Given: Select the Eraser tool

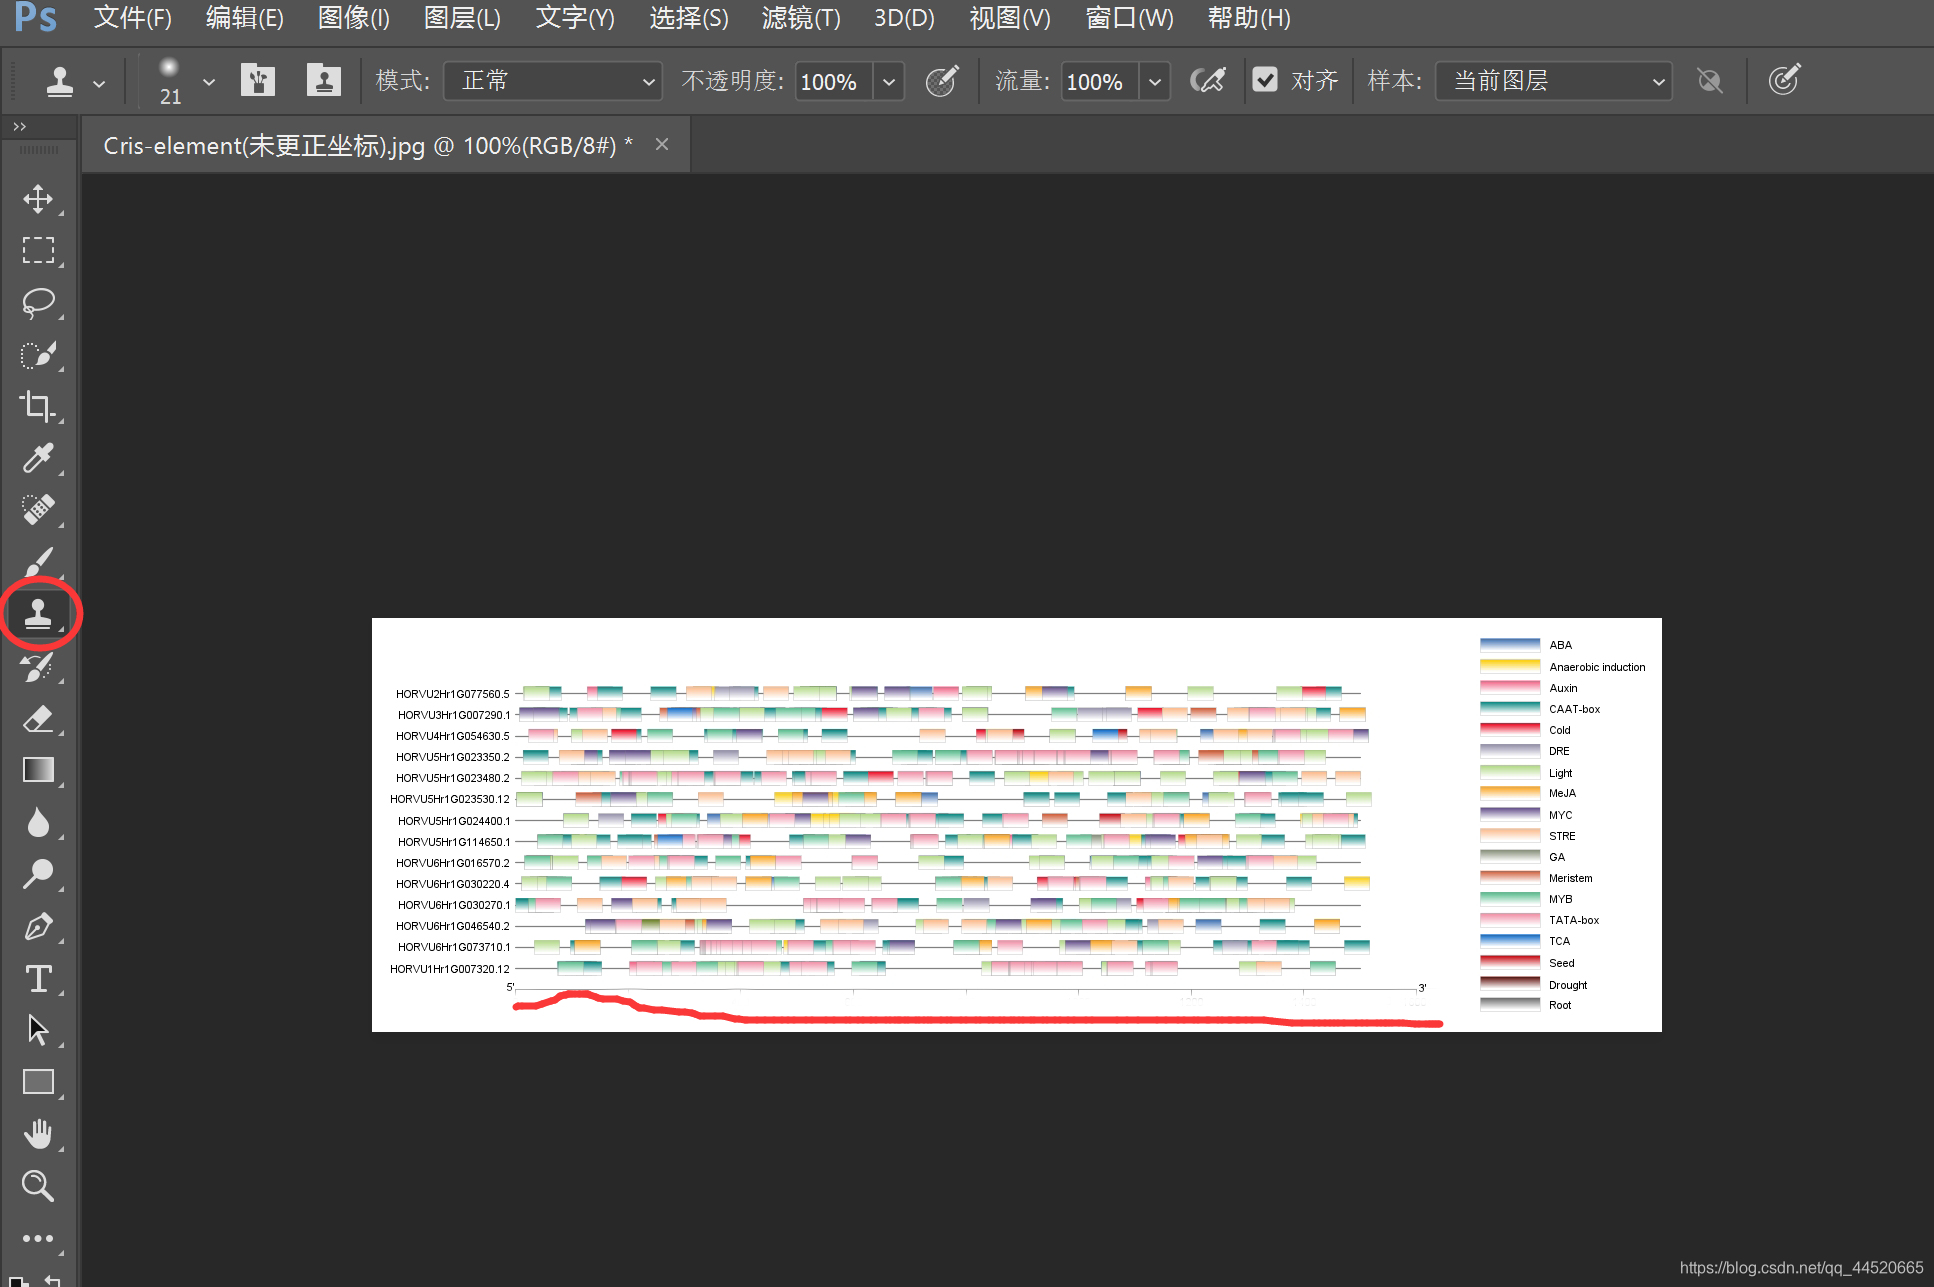Looking at the screenshot, I should click(x=38, y=718).
